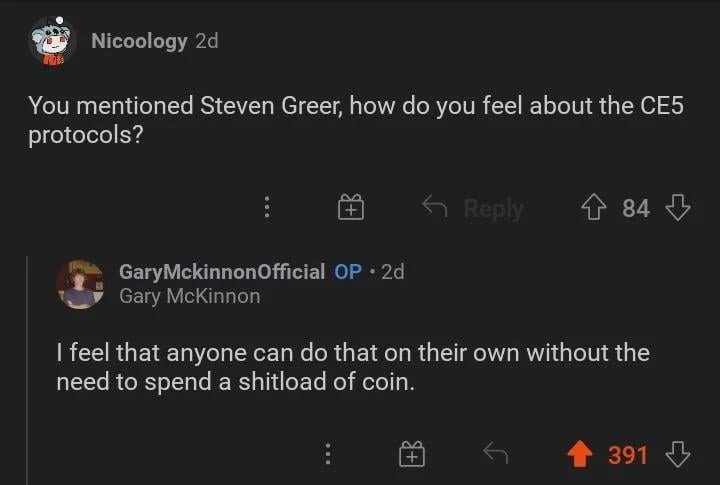This screenshot has height=485, width=720.
Task: Click the 391 score on Gary's reply
Action: tap(628, 455)
